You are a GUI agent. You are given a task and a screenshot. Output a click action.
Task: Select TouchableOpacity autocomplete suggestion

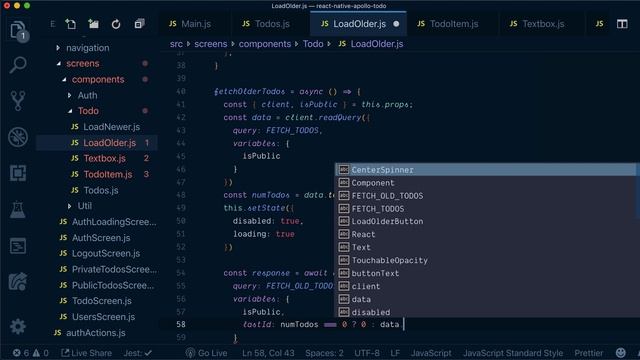[485, 260]
